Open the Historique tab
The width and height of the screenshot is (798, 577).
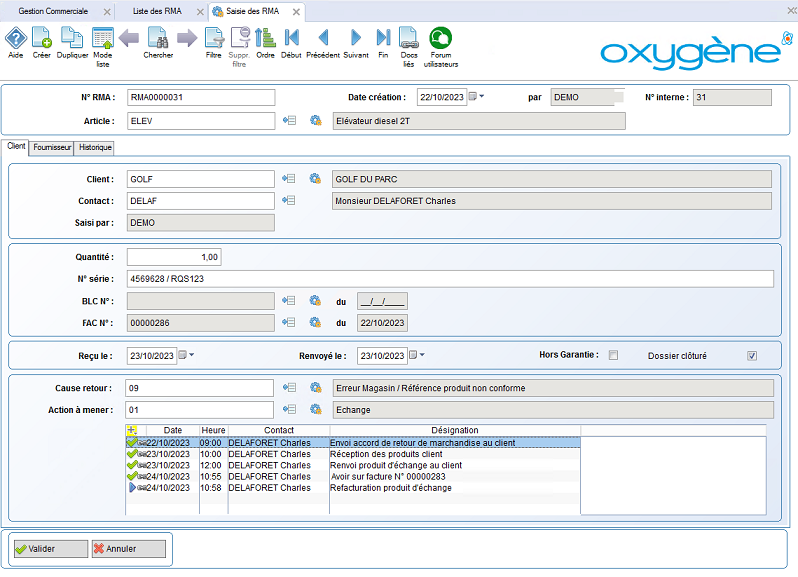tap(96, 147)
